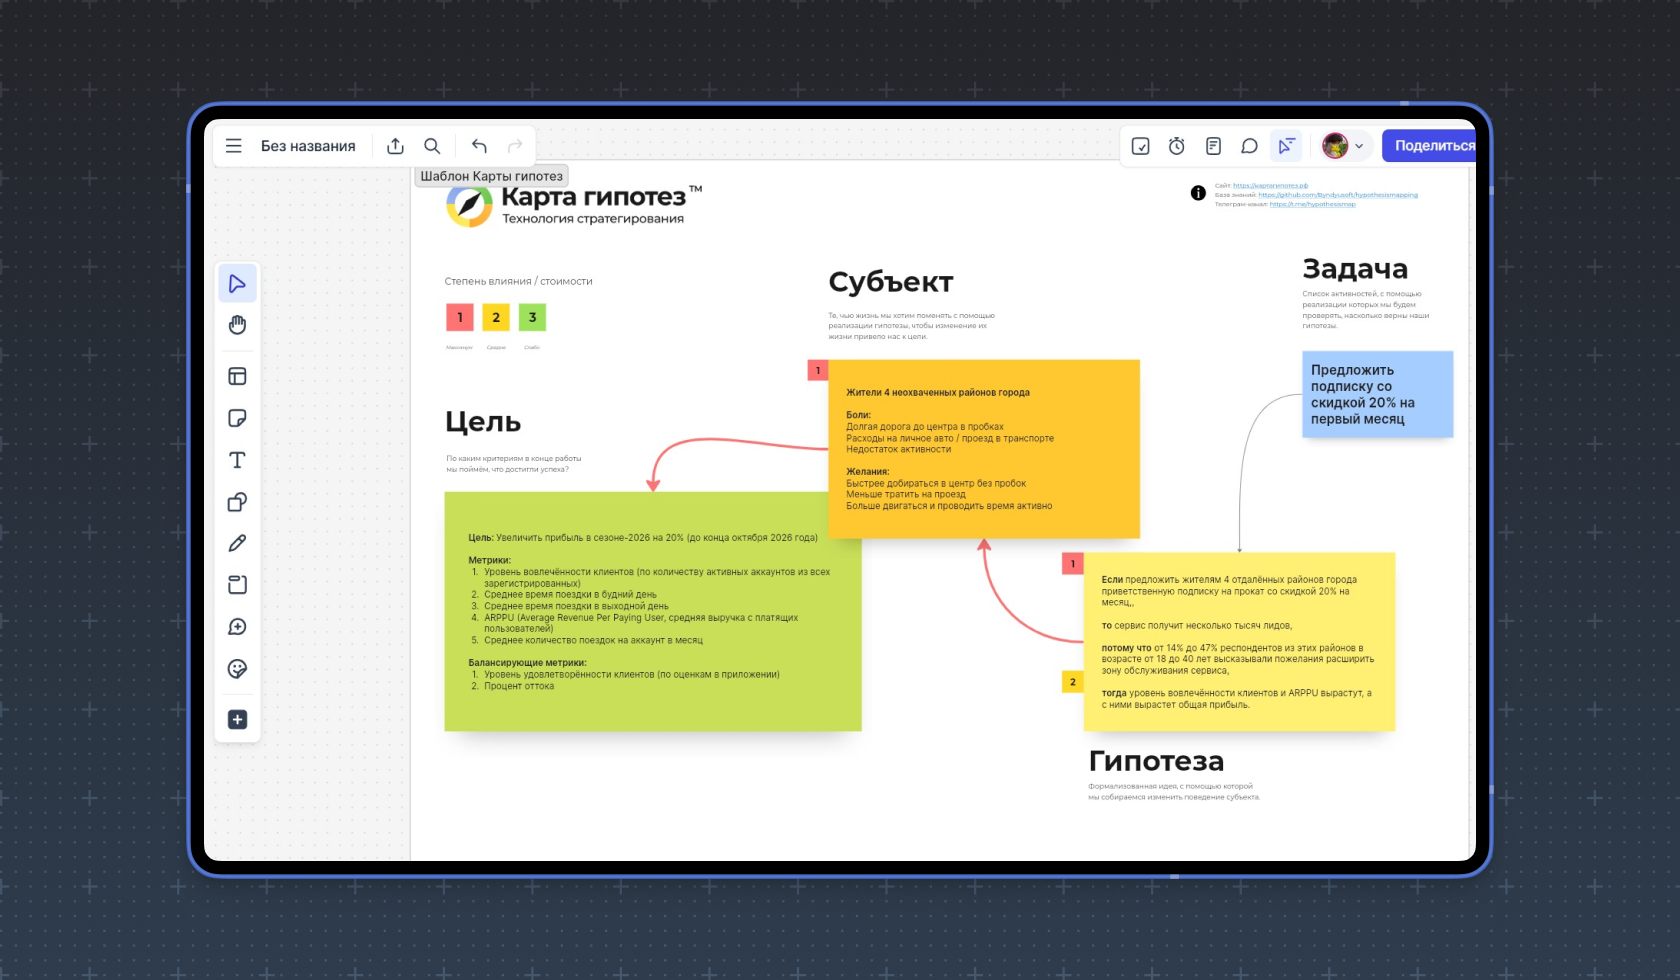Viewport: 1680px width, 980px height.
Task: Toggle the collaborator cursors display icon
Action: tap(1286, 146)
